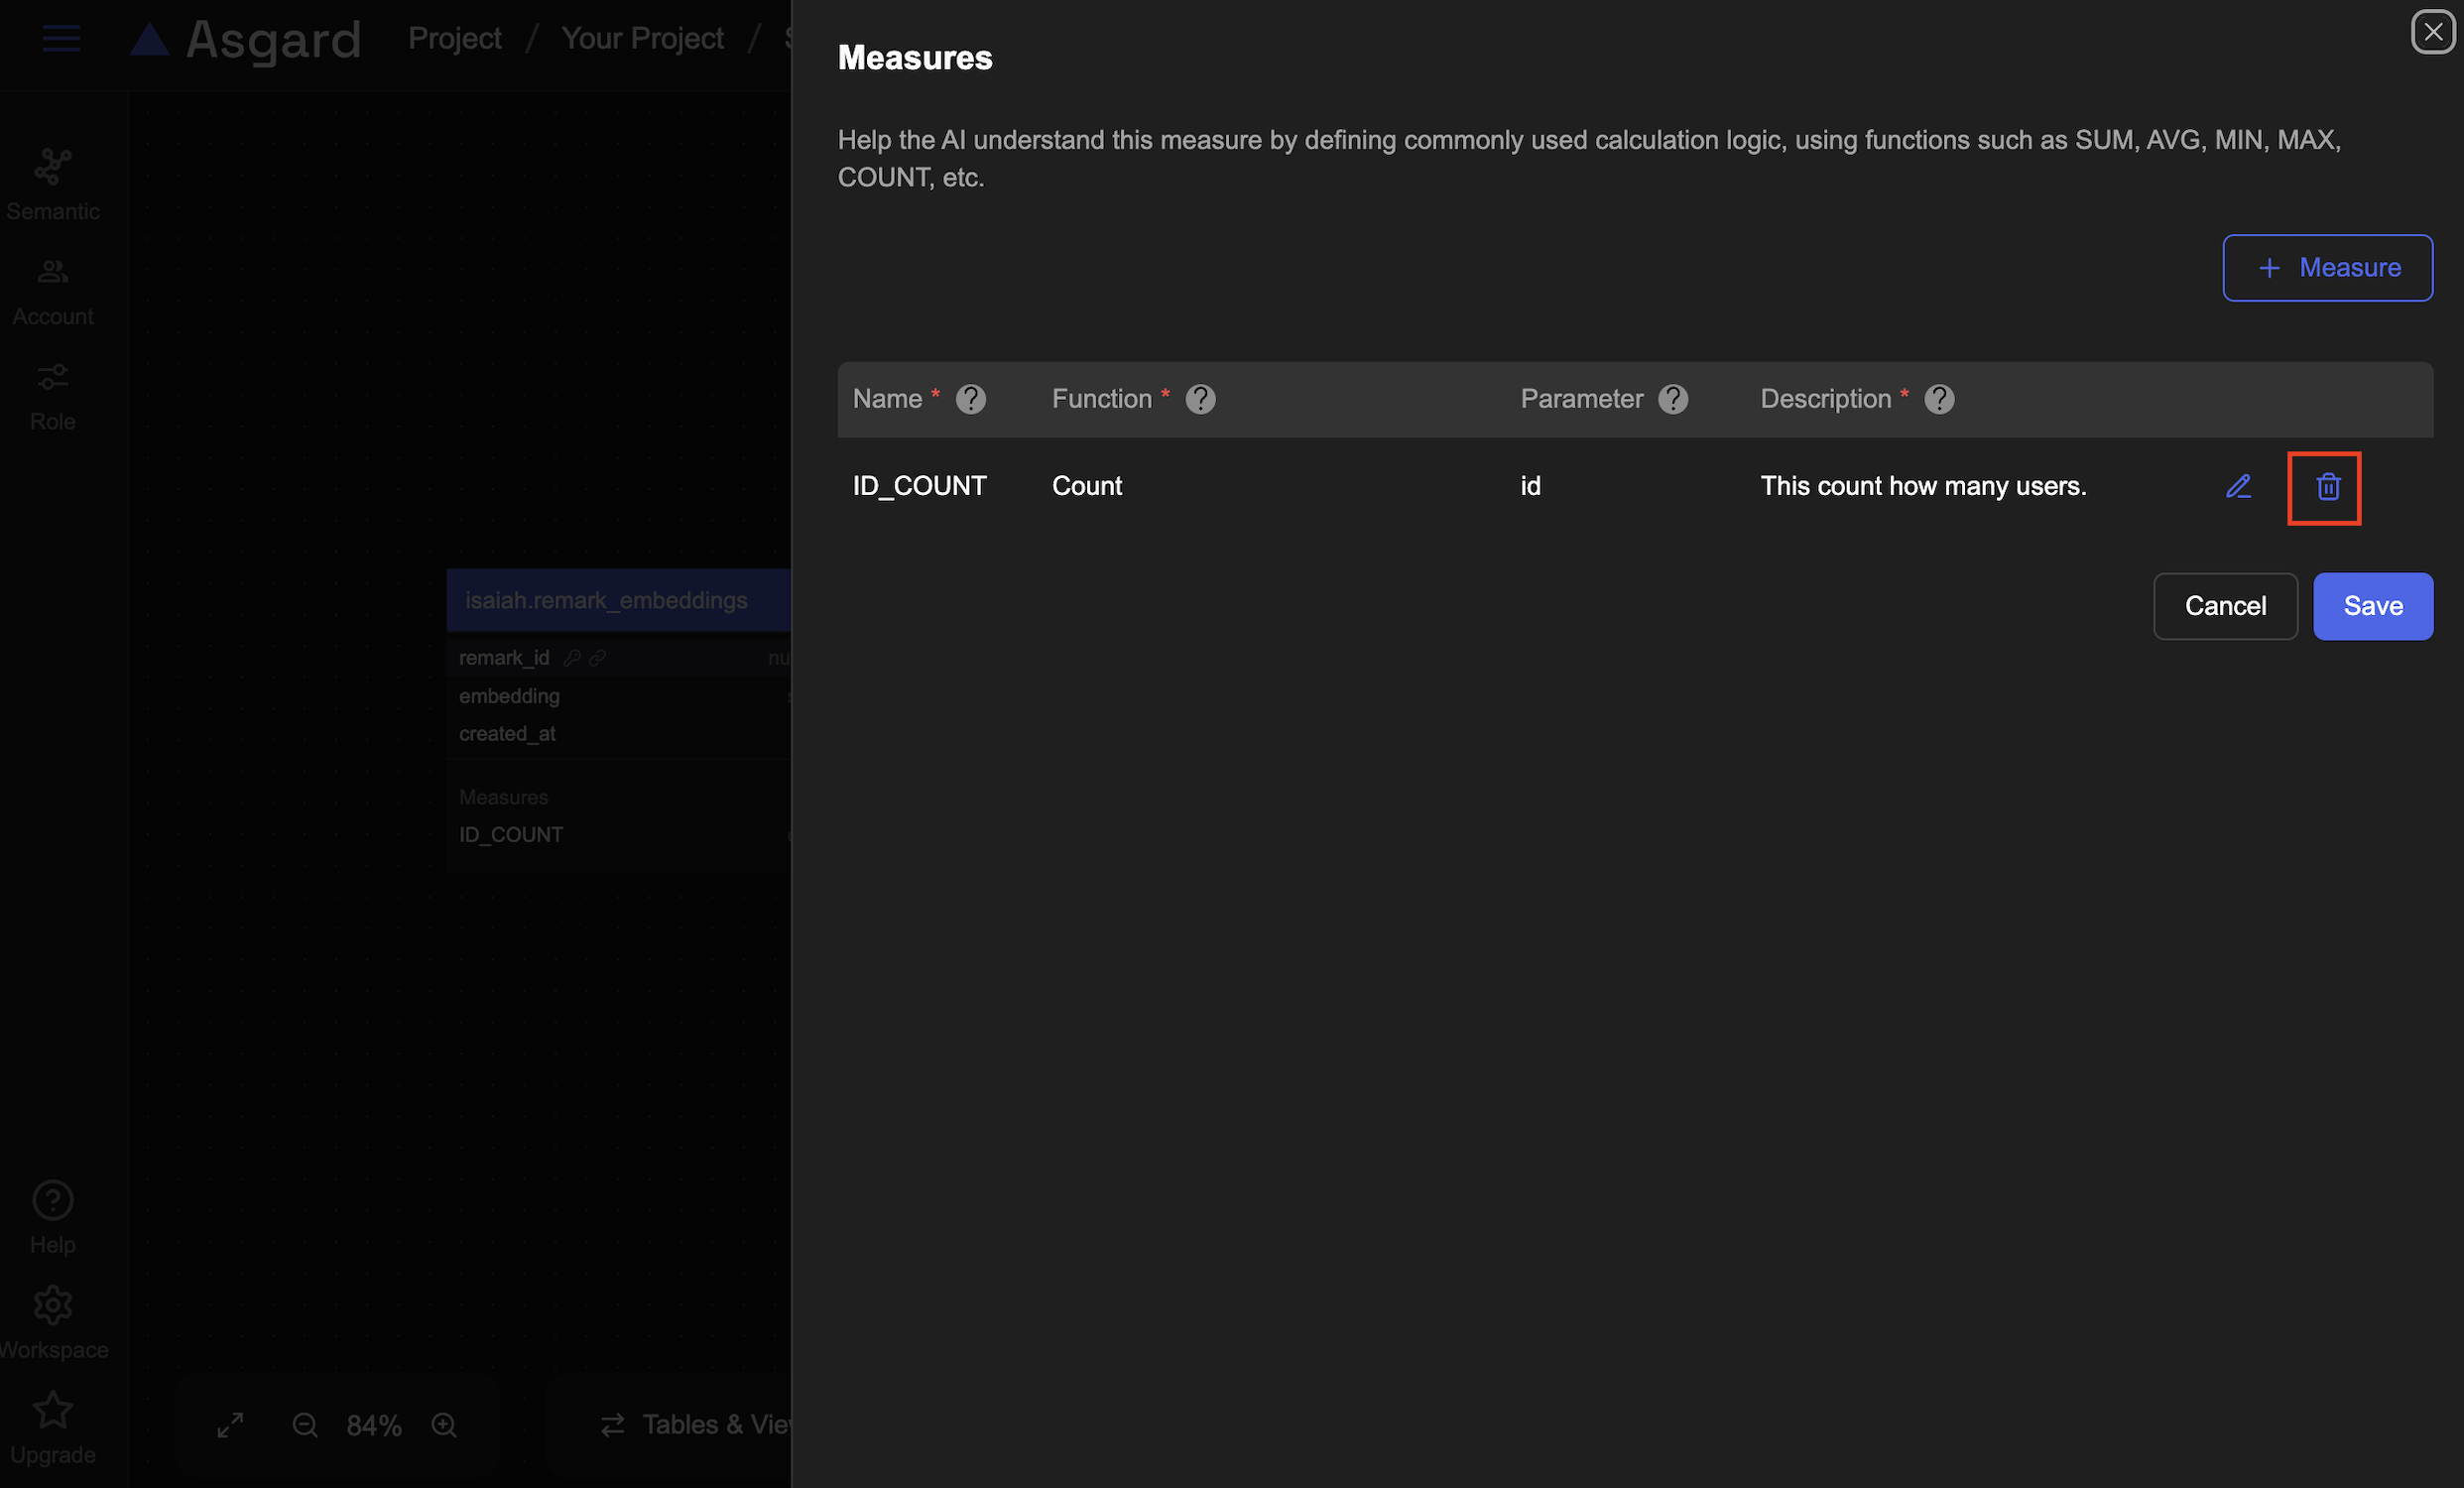Toggle the hamburger menu
This screenshot has height=1488, width=2464.
pyautogui.click(x=61, y=38)
